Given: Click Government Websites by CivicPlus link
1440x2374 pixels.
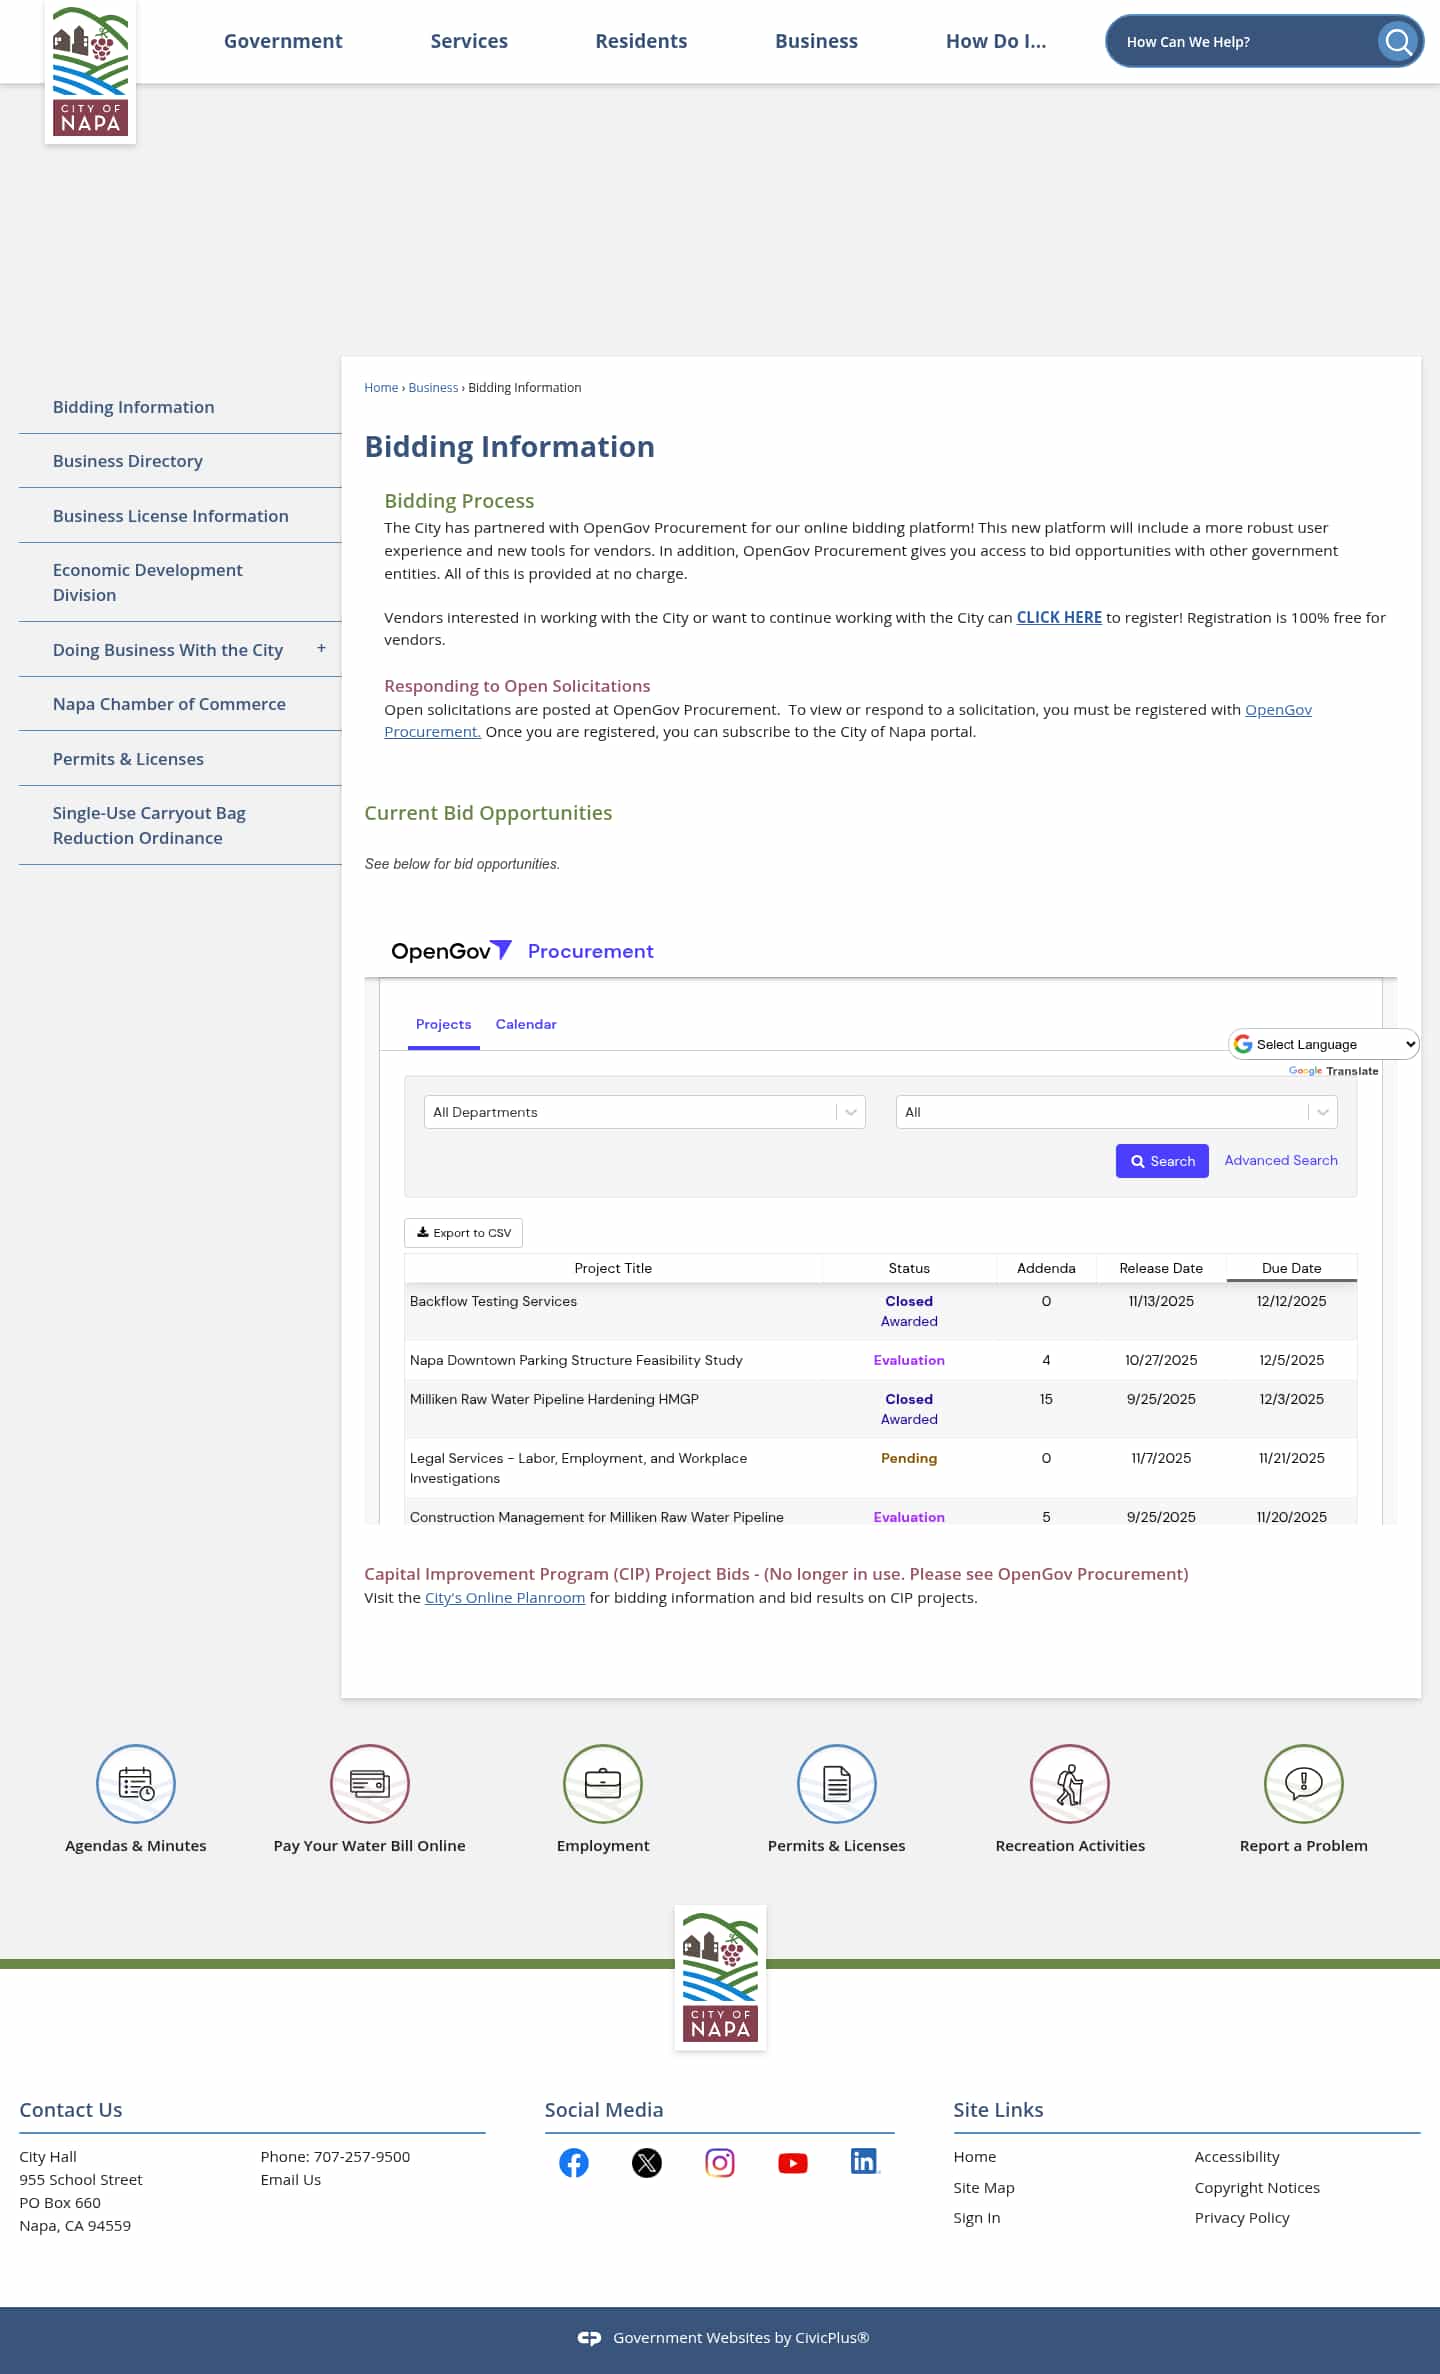Looking at the screenshot, I should pos(741,2337).
